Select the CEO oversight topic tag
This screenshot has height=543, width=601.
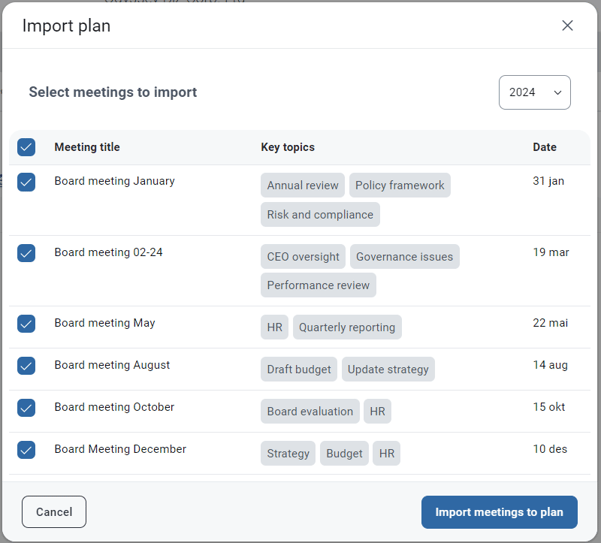pyautogui.click(x=303, y=256)
